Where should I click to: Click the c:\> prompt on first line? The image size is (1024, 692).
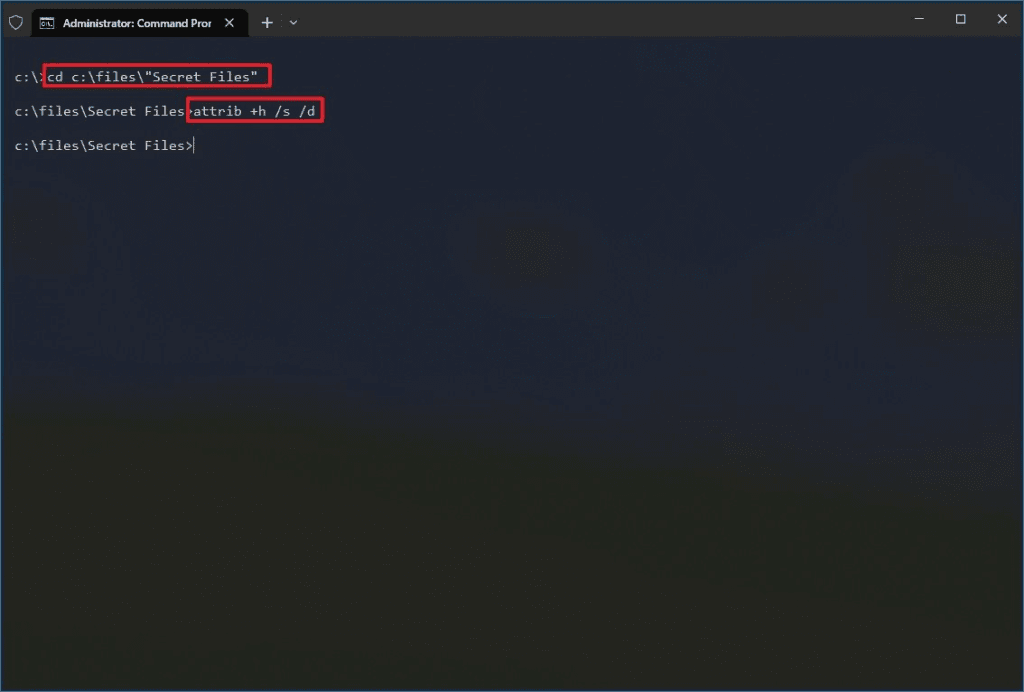[28, 77]
